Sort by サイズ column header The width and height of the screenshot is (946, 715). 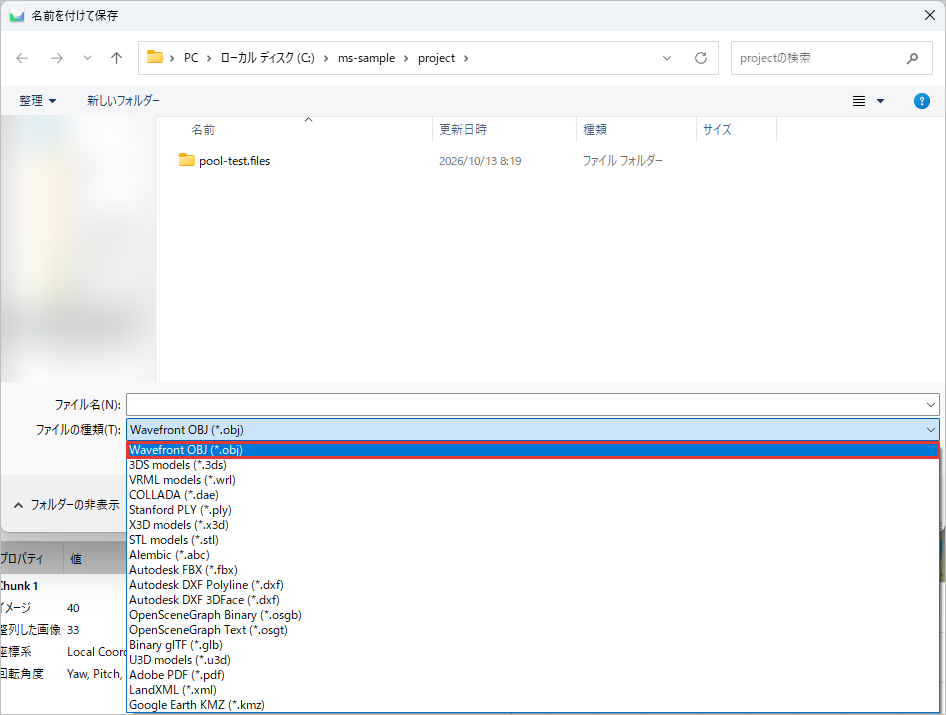click(x=737, y=129)
